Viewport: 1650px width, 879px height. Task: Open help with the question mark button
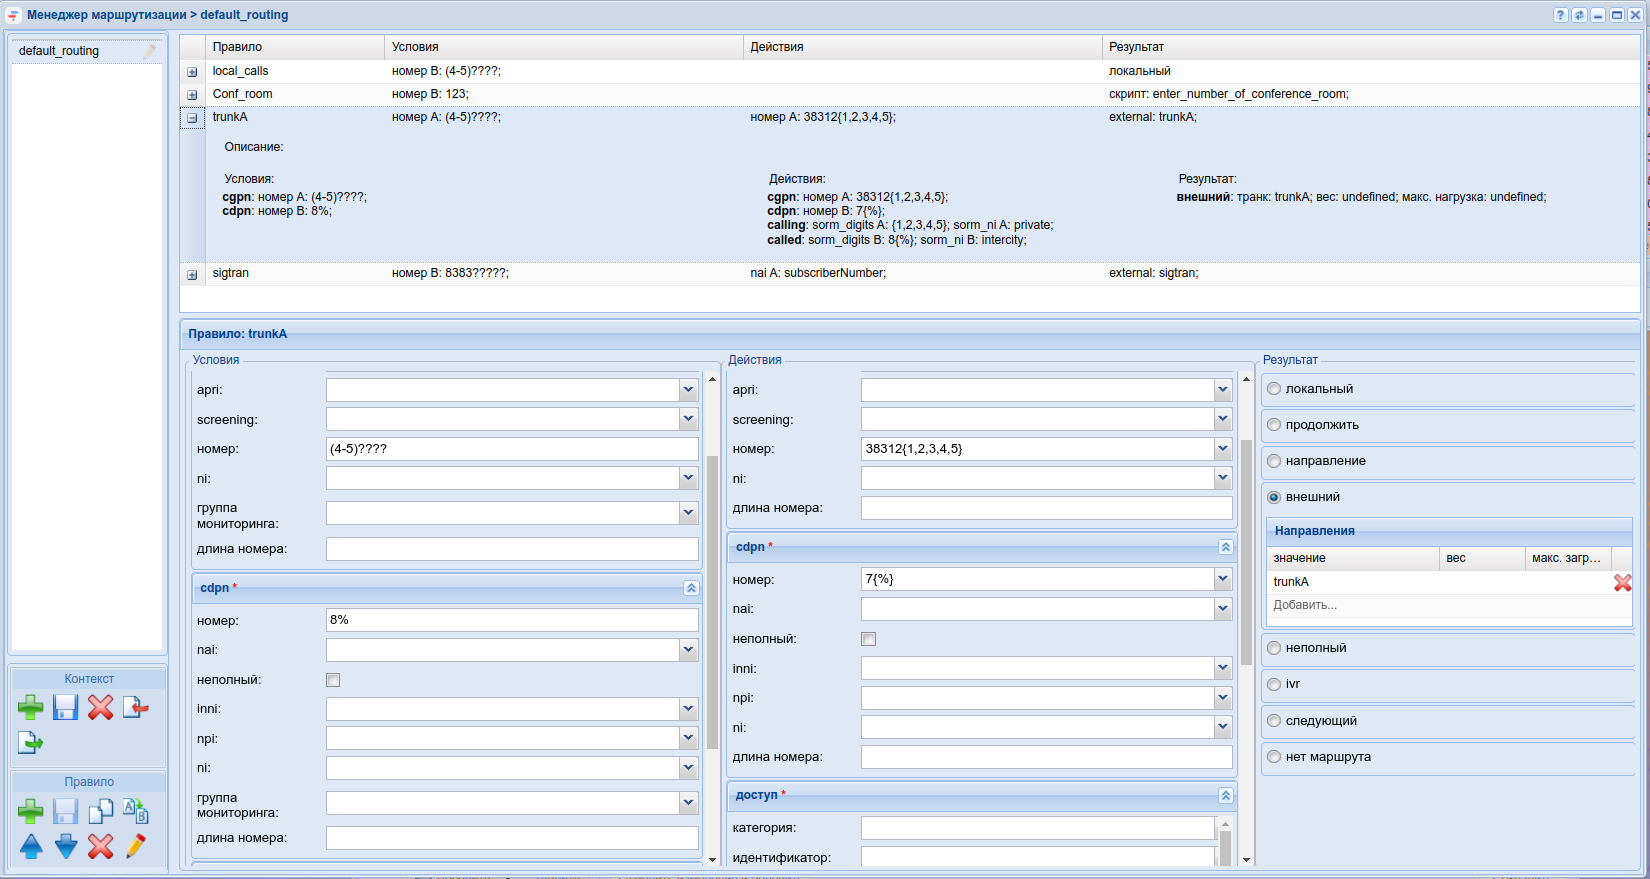1560,15
